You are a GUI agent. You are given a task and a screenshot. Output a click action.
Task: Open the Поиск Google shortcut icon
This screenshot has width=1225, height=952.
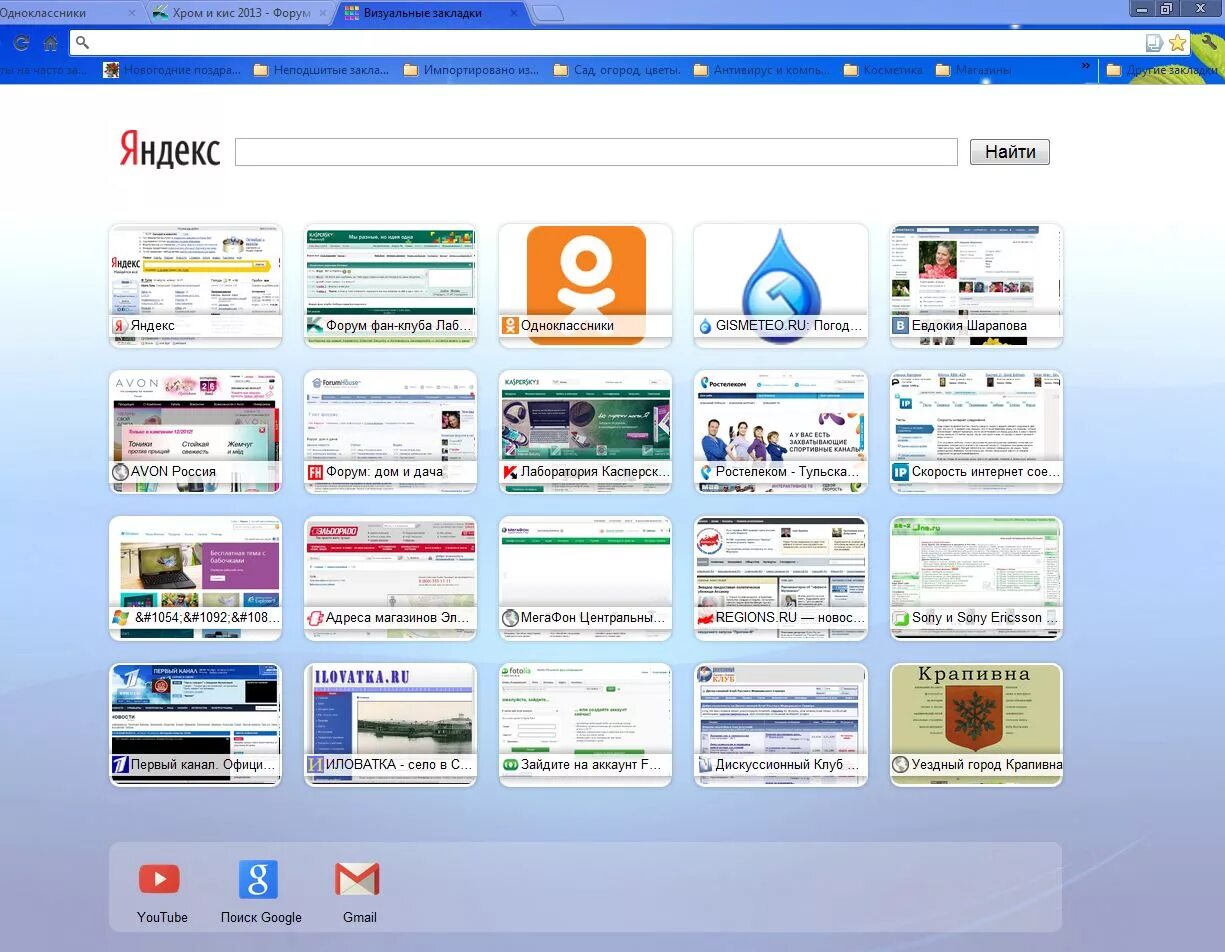tap(258, 879)
